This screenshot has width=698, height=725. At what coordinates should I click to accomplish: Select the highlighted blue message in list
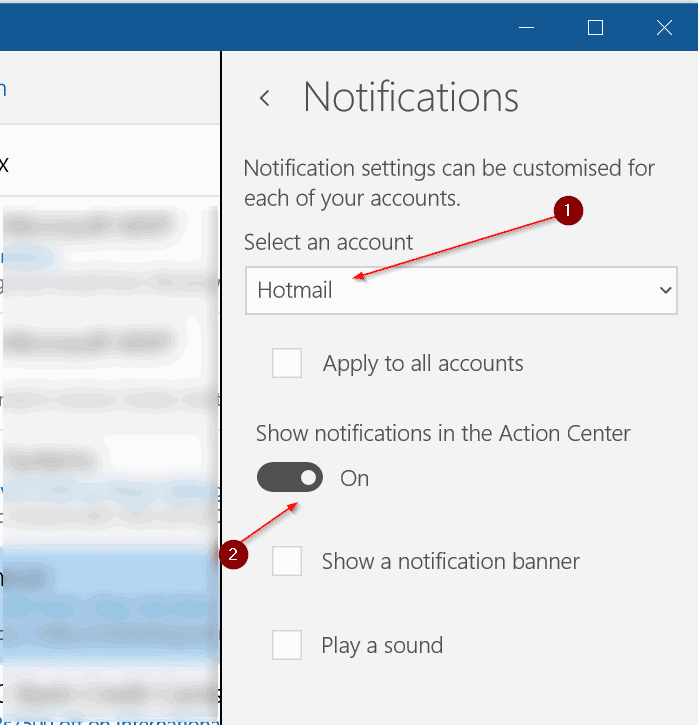click(109, 606)
